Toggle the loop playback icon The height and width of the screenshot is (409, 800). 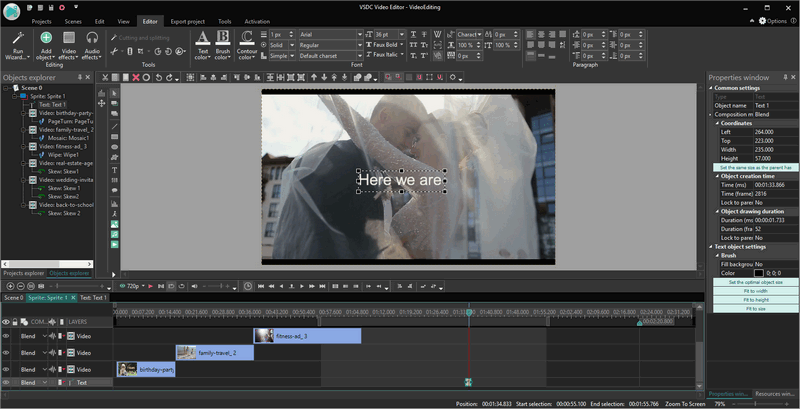click(182, 287)
